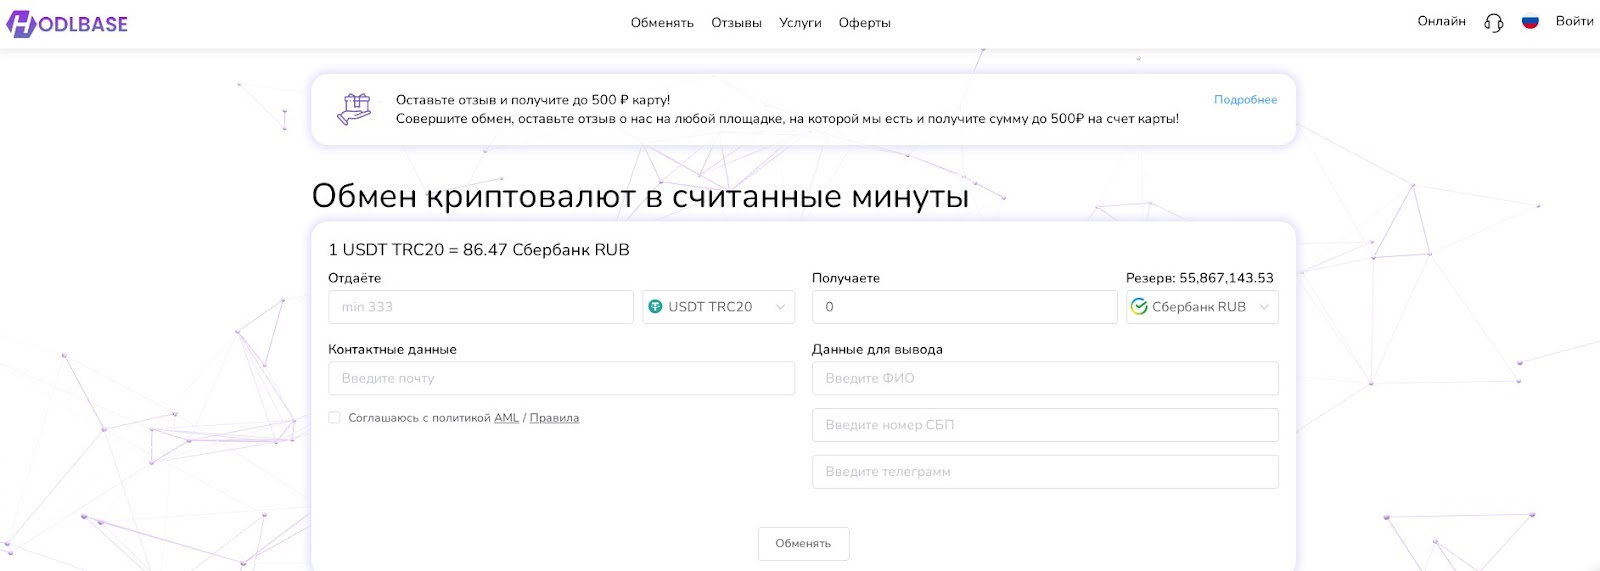Open the Правила rules link
Image resolution: width=1600 pixels, height=571 pixels.
(x=554, y=418)
